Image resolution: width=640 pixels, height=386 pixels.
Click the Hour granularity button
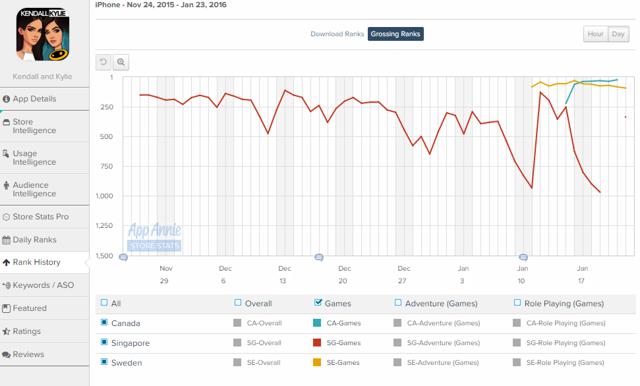click(x=596, y=34)
